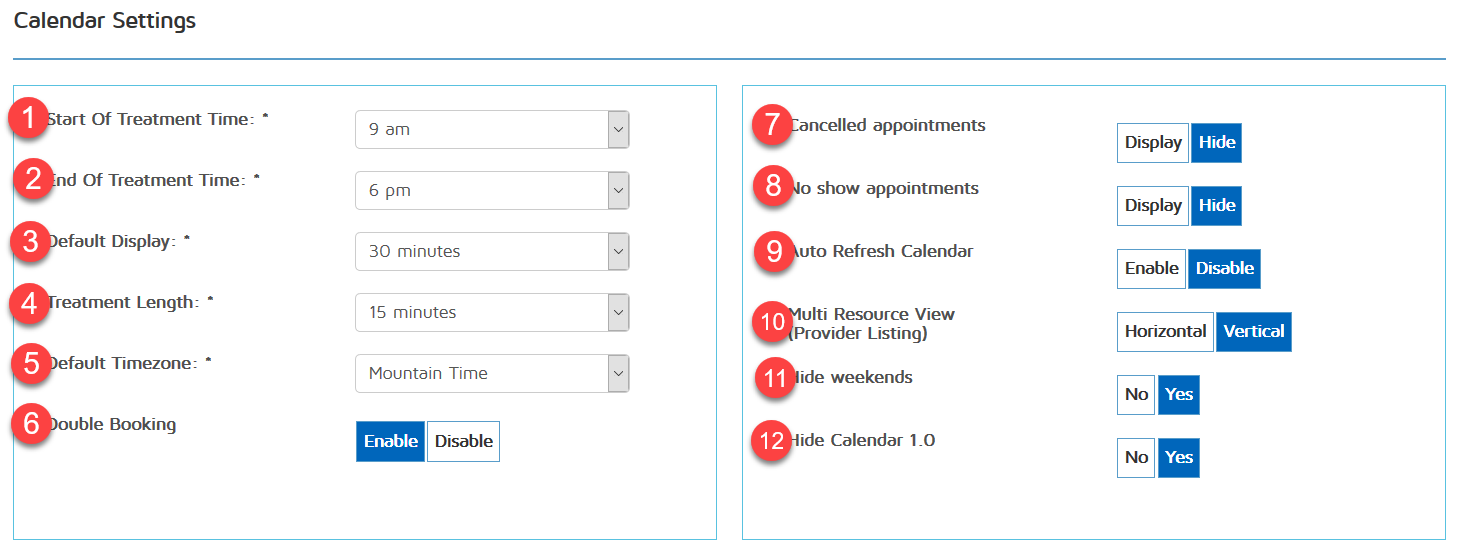Choose No for Hide Calendar 1.0
Viewport: 1466px width, 553px height.
(1136, 458)
